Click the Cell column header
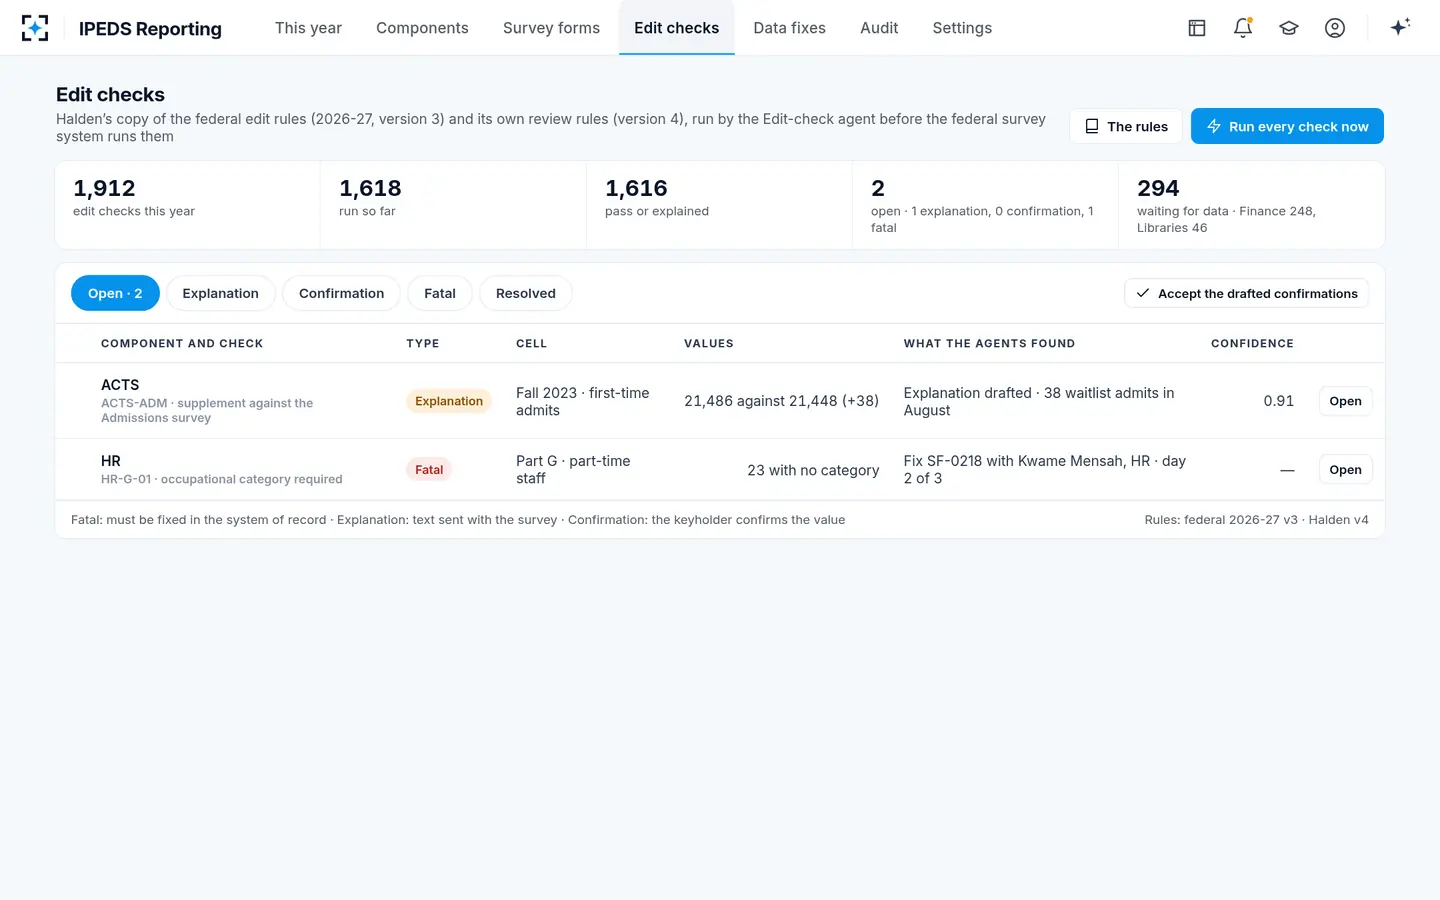This screenshot has width=1440, height=900. point(531,343)
